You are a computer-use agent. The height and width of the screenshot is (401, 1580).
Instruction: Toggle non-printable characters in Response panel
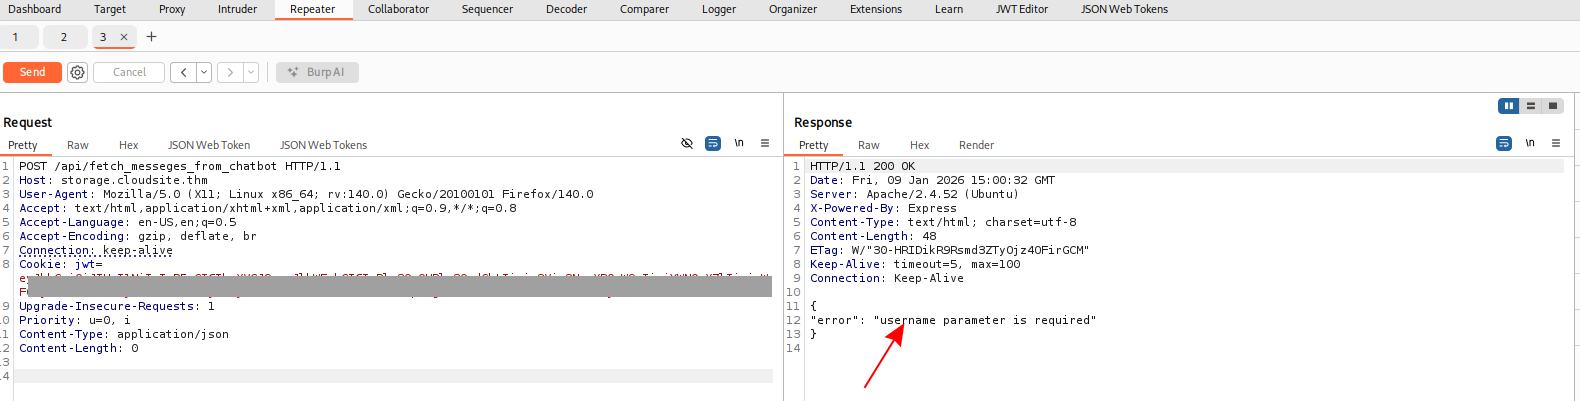[x=1530, y=144]
